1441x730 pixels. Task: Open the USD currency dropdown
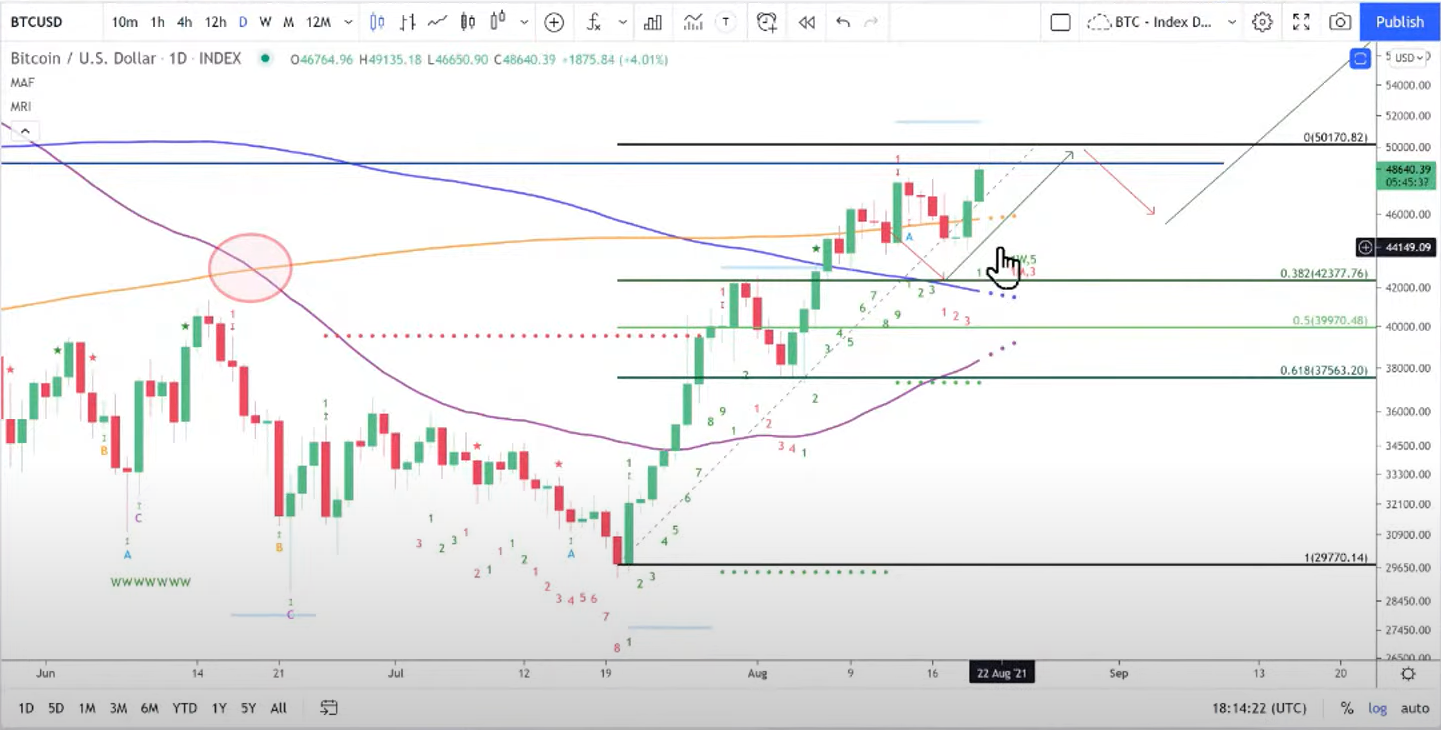tap(1407, 58)
